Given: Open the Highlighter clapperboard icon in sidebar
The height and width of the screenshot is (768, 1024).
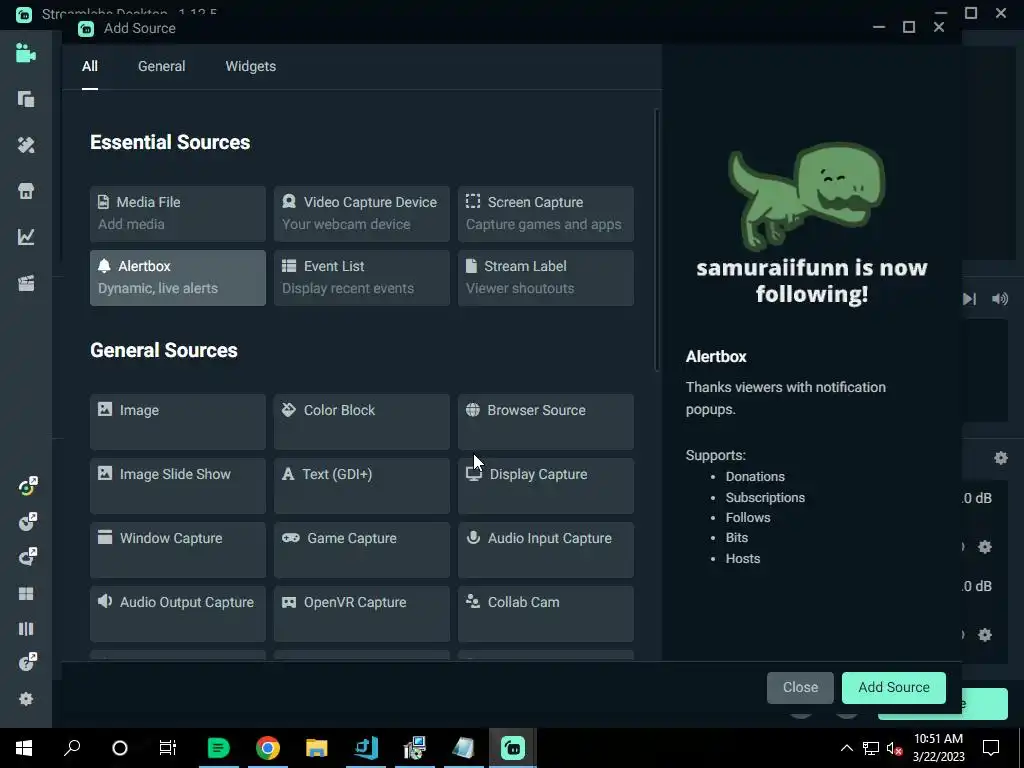Looking at the screenshot, I should [25, 283].
